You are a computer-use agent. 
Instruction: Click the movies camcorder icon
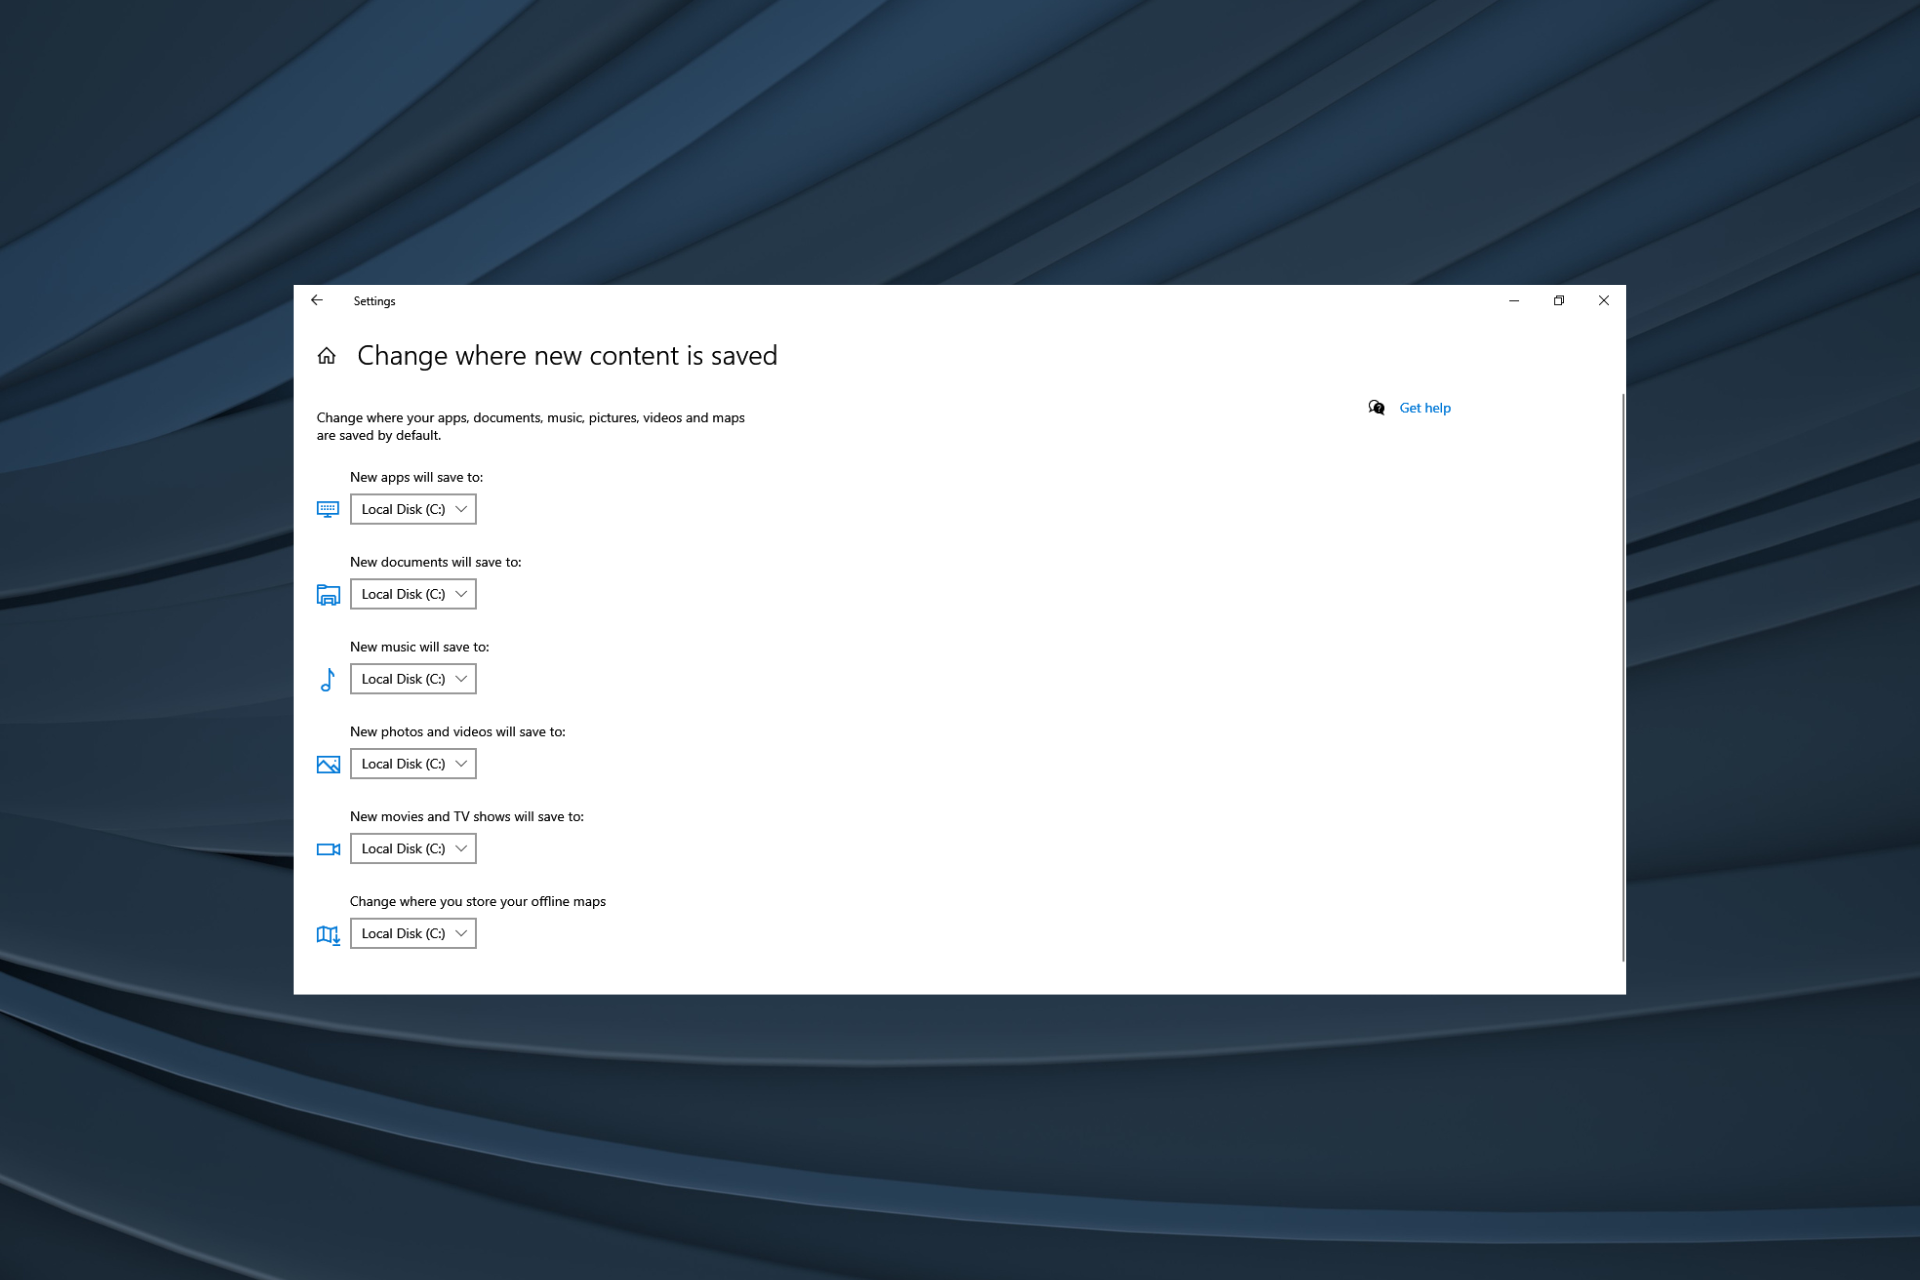328,849
